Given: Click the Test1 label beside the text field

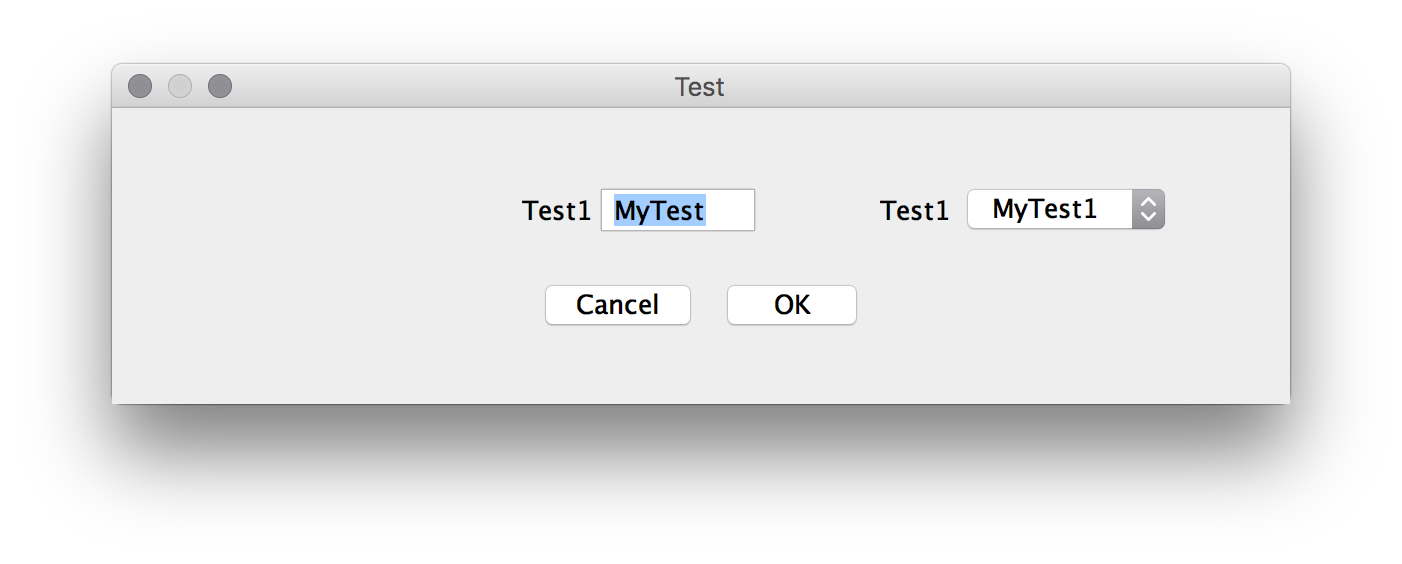Looking at the screenshot, I should 556,211.
